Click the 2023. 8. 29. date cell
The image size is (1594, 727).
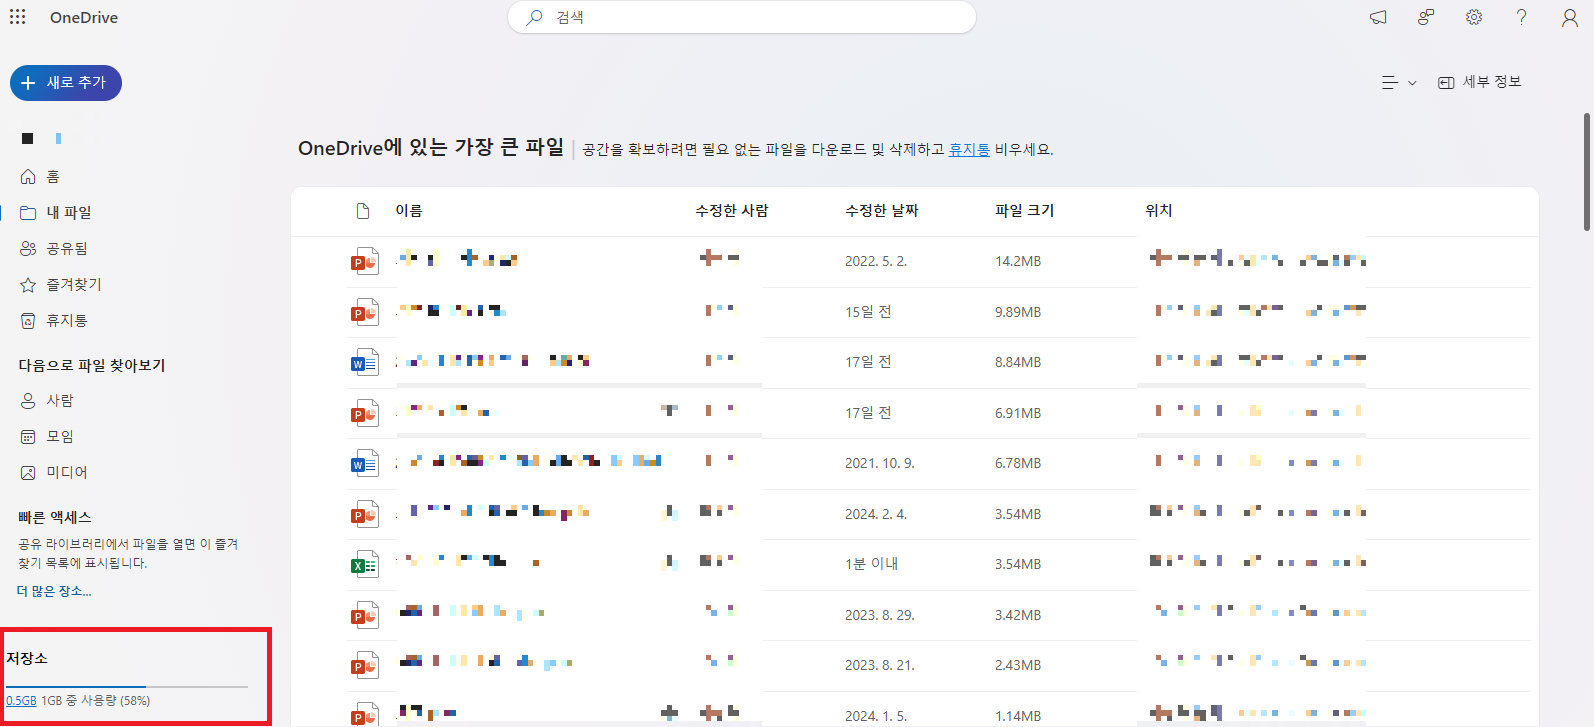pyautogui.click(x=880, y=615)
